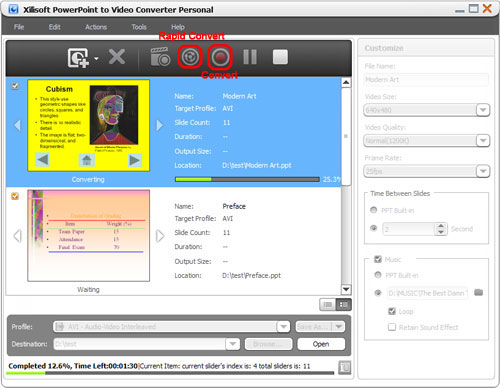
Task: Click the Customize panel header
Action: tap(426, 48)
